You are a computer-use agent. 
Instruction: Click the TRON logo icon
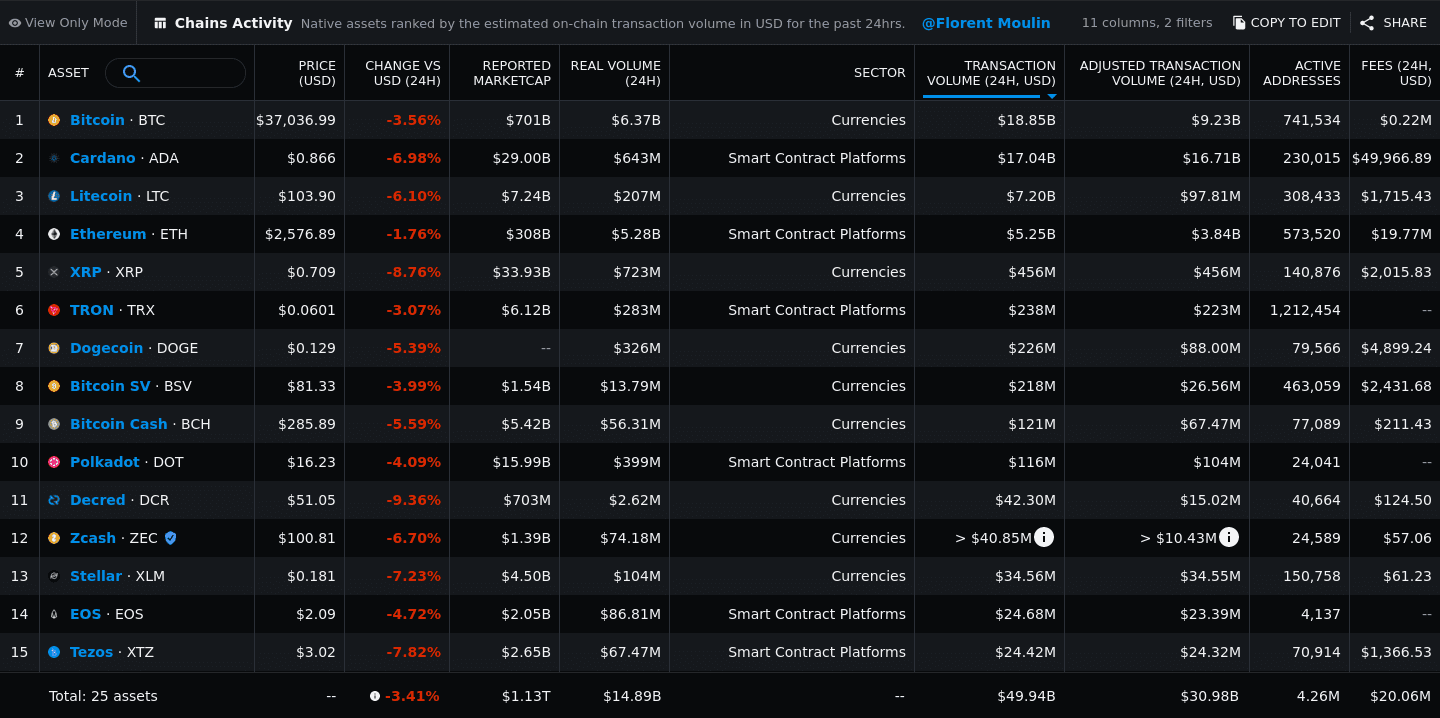(x=55, y=309)
